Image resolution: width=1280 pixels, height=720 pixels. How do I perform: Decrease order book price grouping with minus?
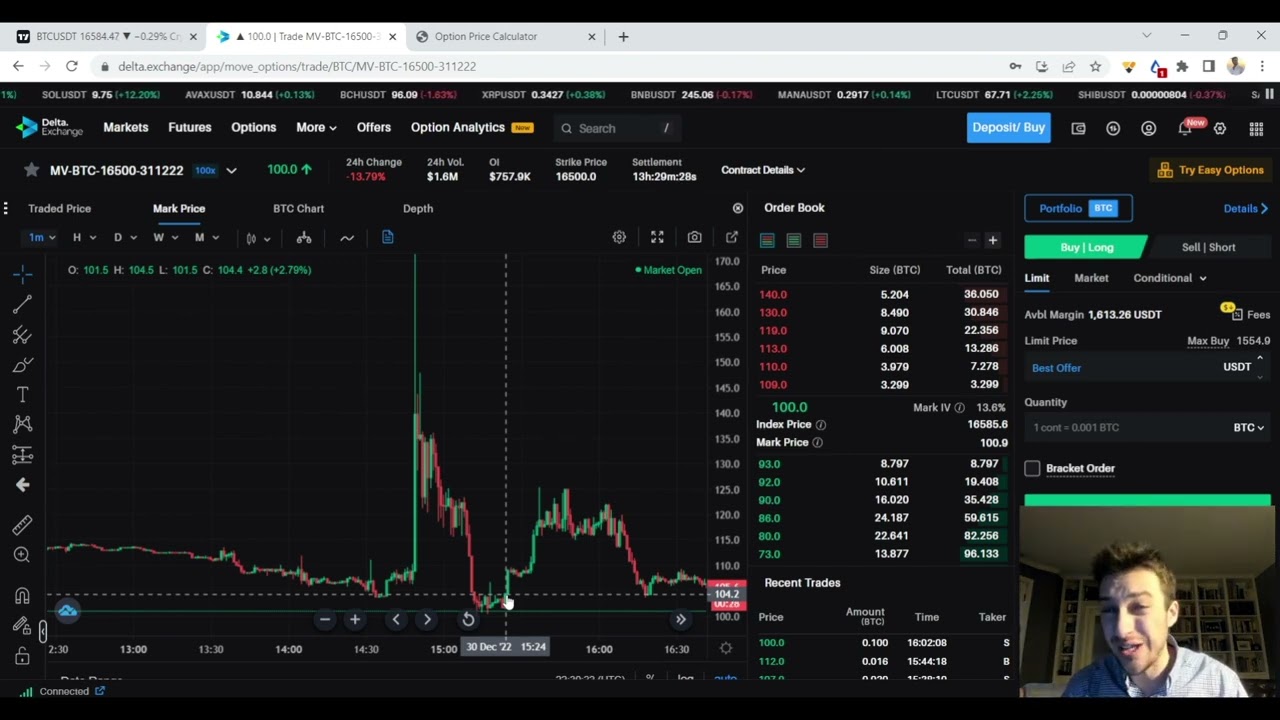[x=971, y=240]
